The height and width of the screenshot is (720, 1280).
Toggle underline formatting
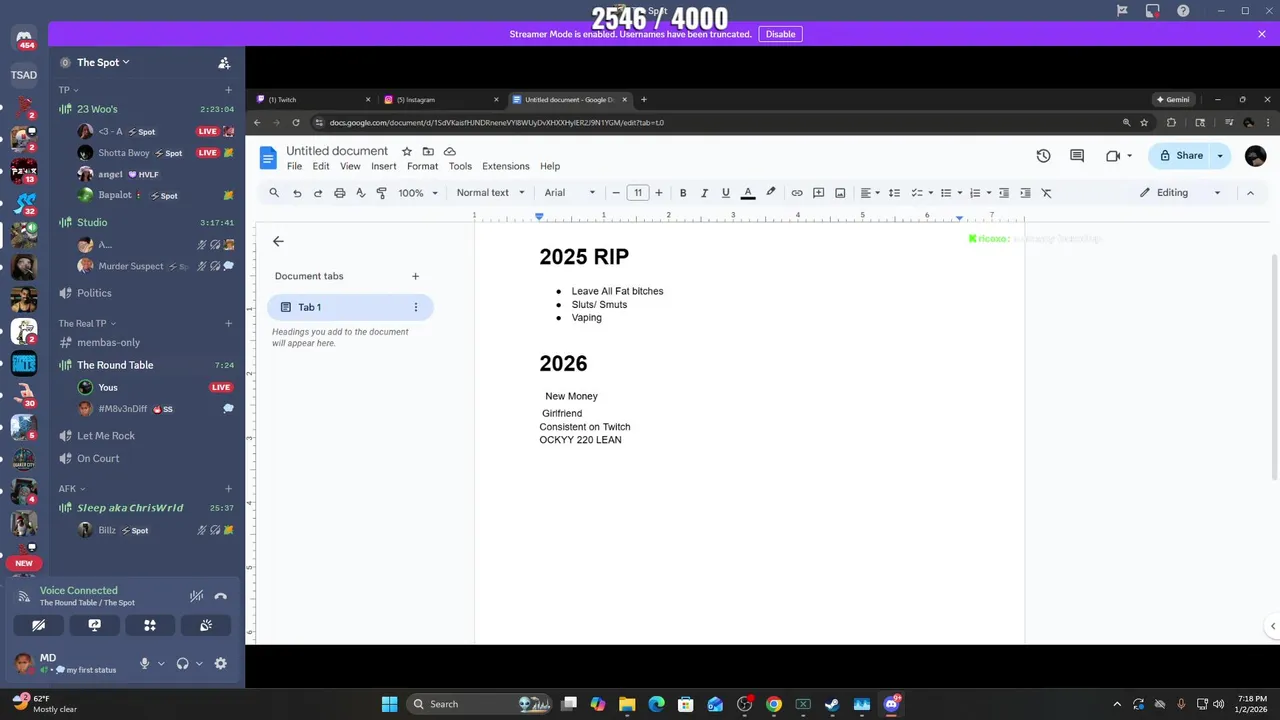click(726, 193)
